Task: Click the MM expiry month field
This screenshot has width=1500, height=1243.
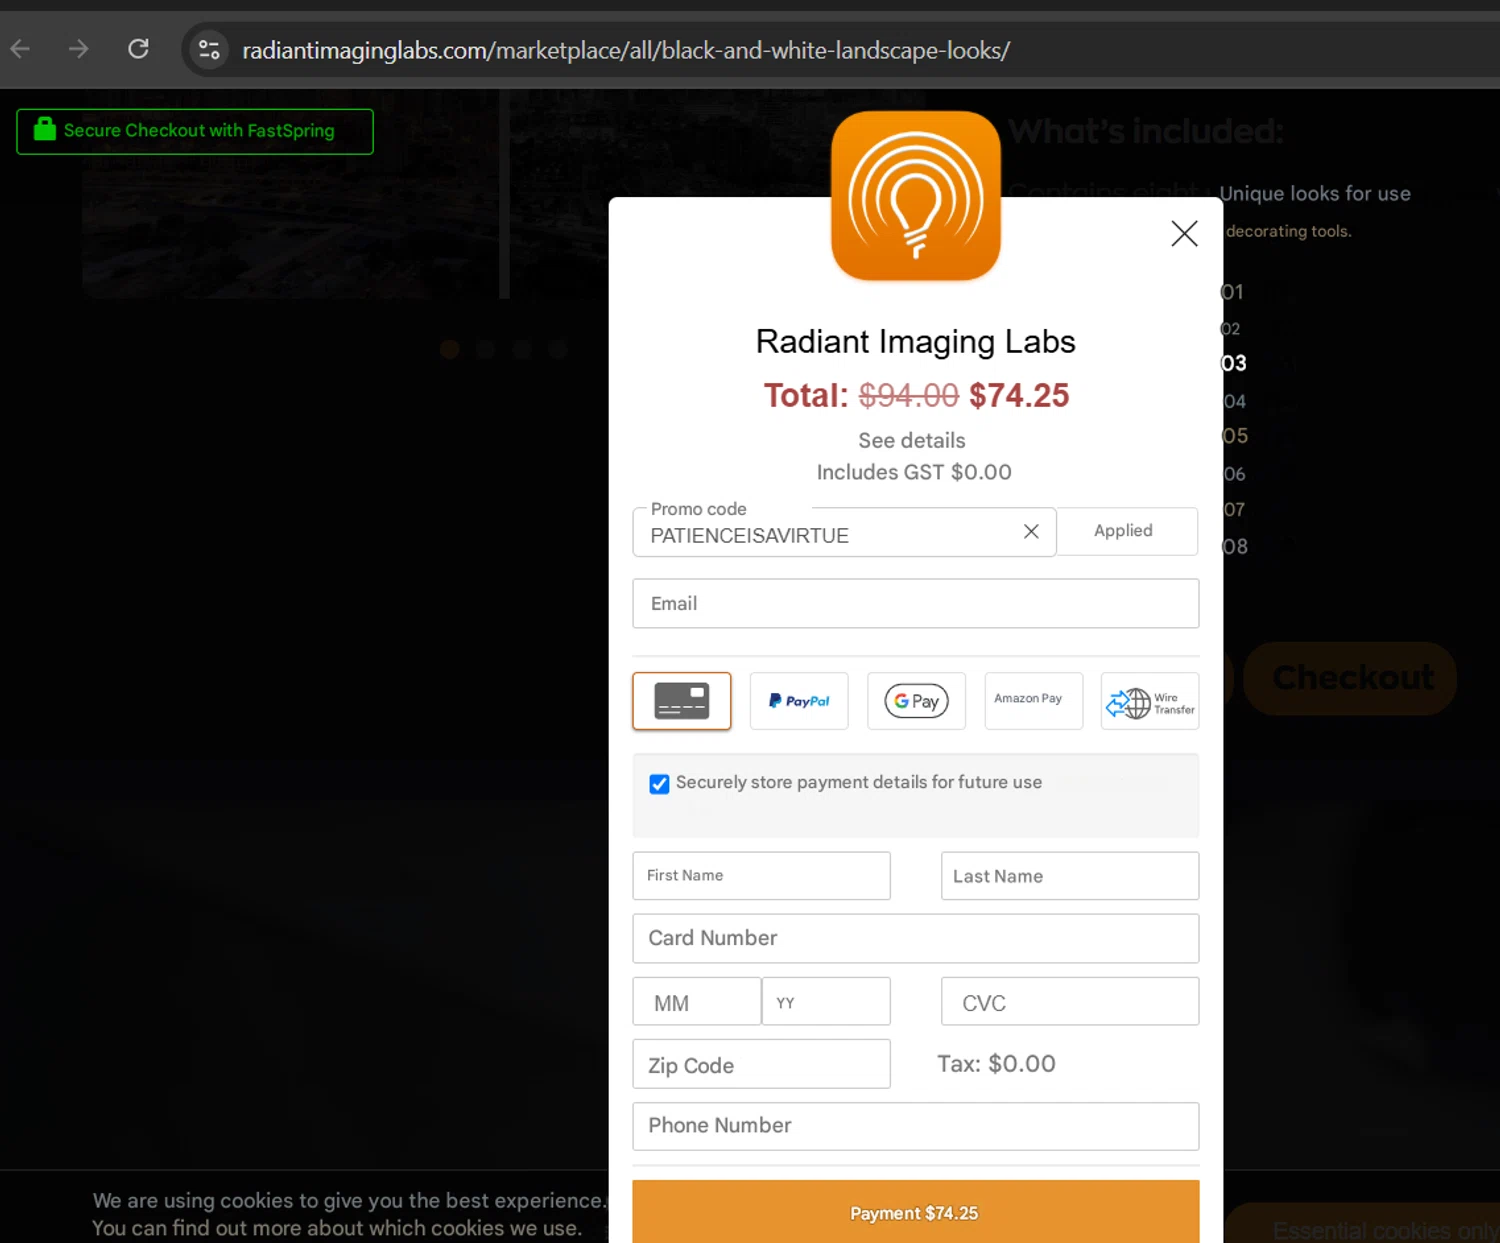Action: pyautogui.click(x=697, y=1001)
